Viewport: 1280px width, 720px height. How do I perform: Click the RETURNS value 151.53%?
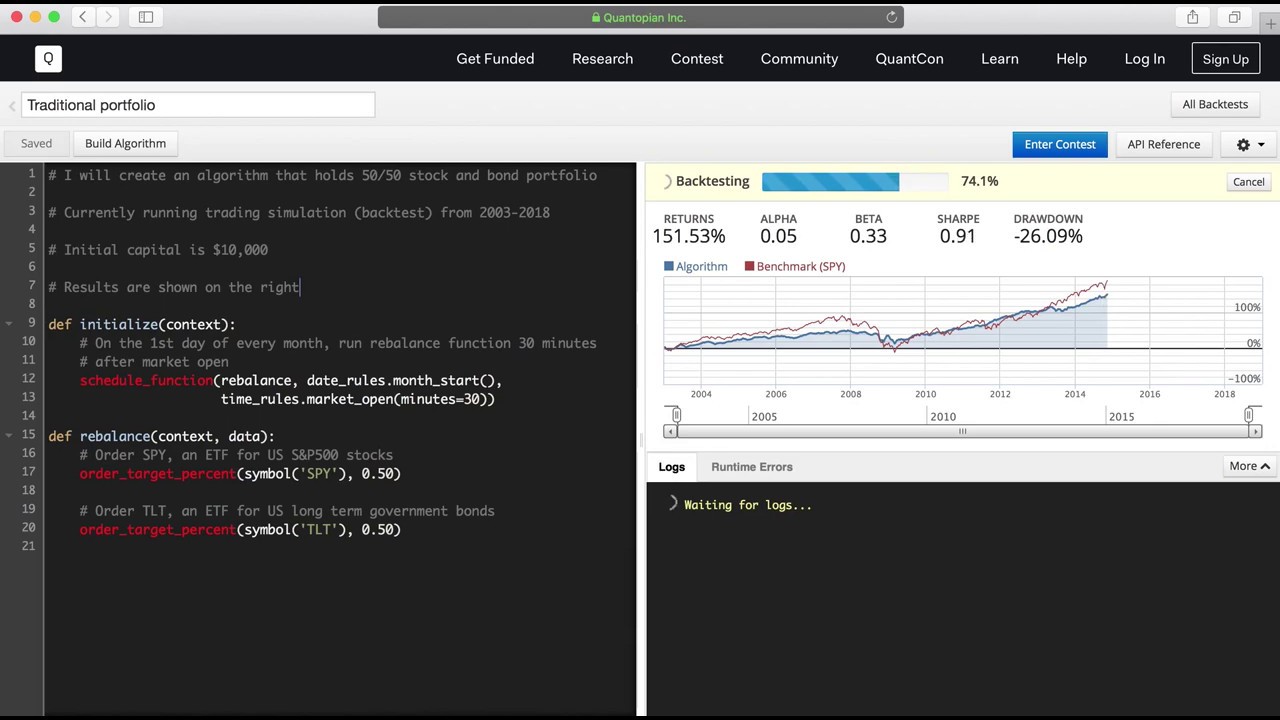689,236
